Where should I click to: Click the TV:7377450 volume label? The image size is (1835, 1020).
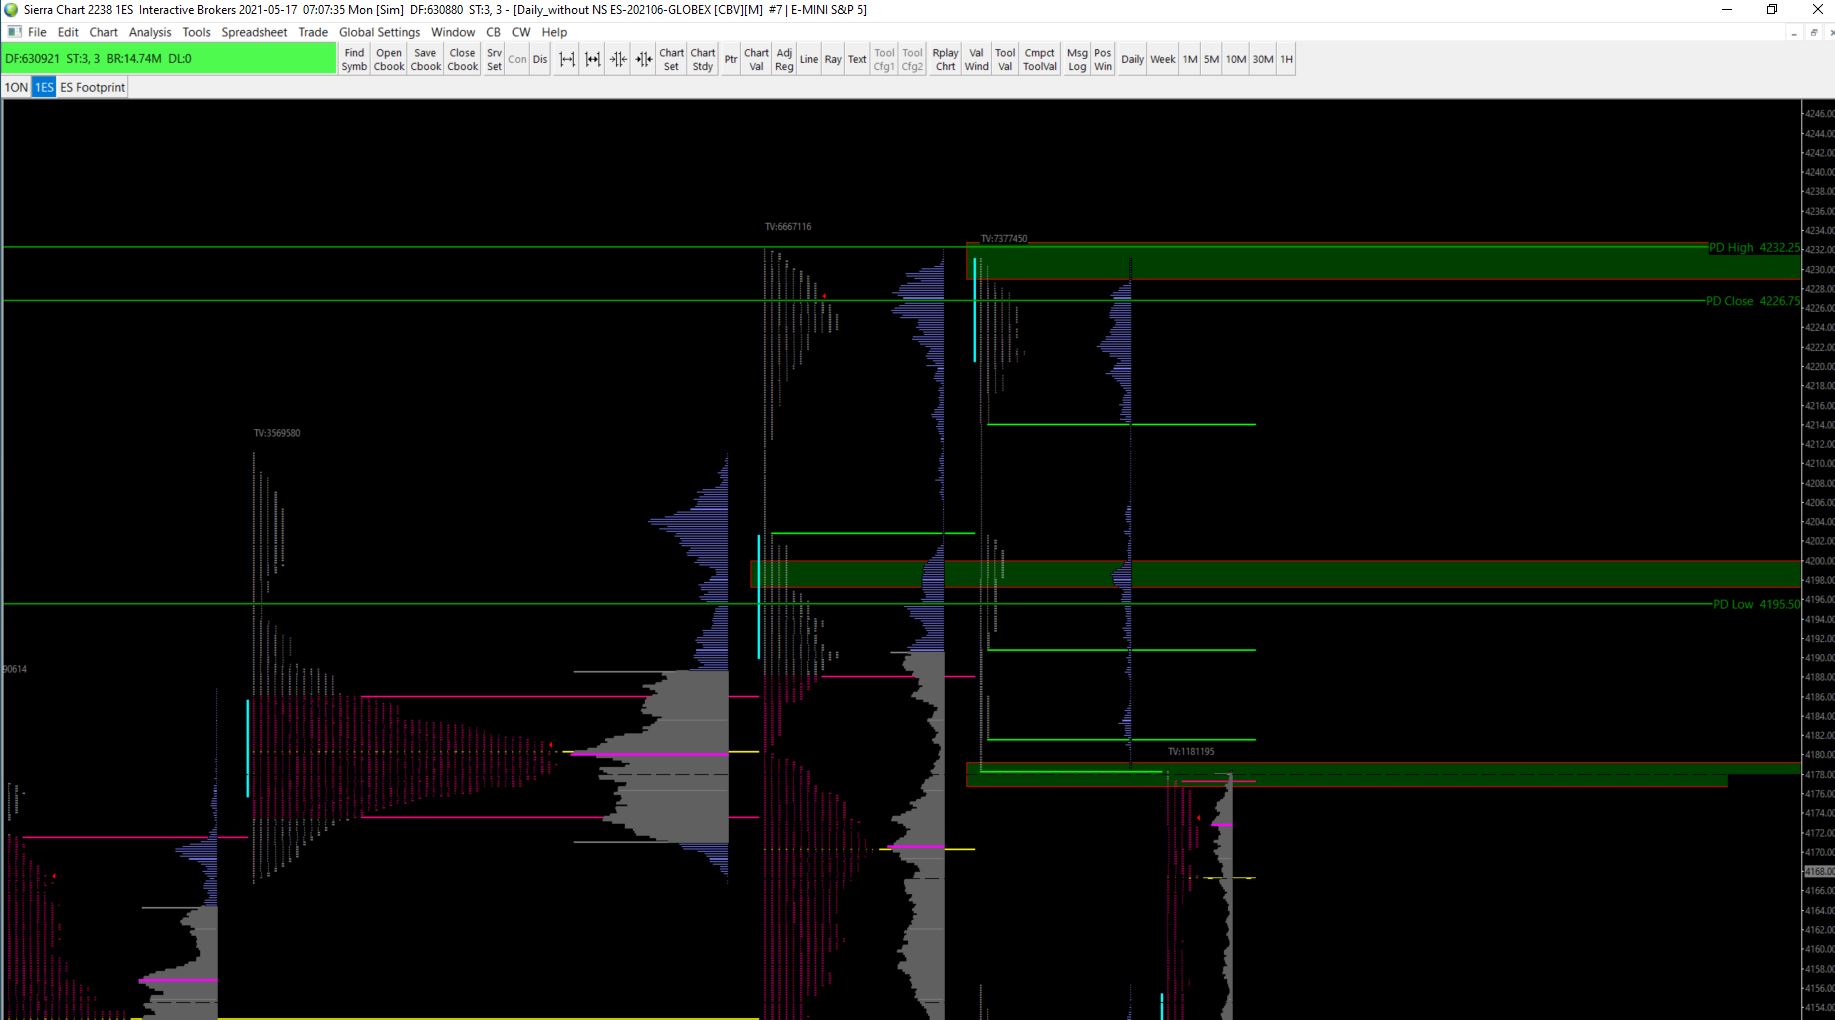(x=1004, y=239)
